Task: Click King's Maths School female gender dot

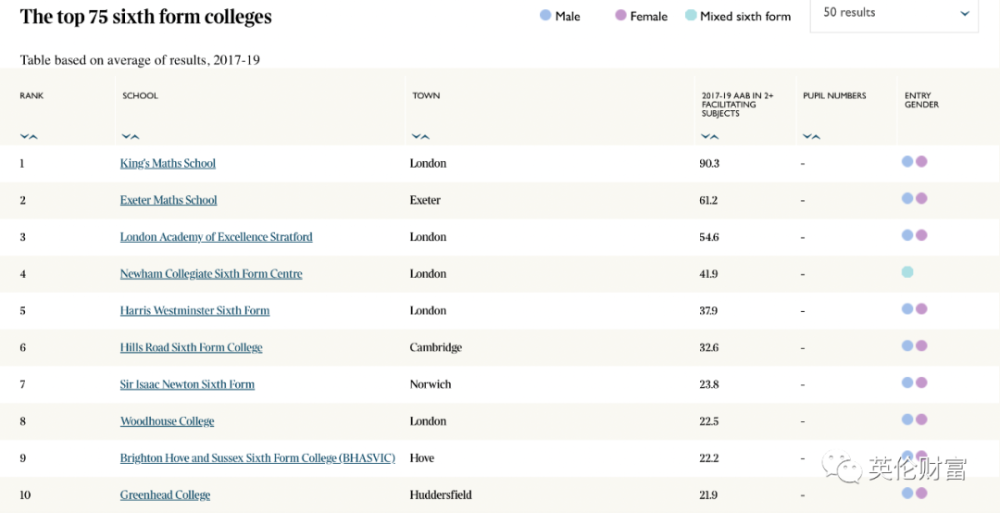Action: tap(921, 162)
